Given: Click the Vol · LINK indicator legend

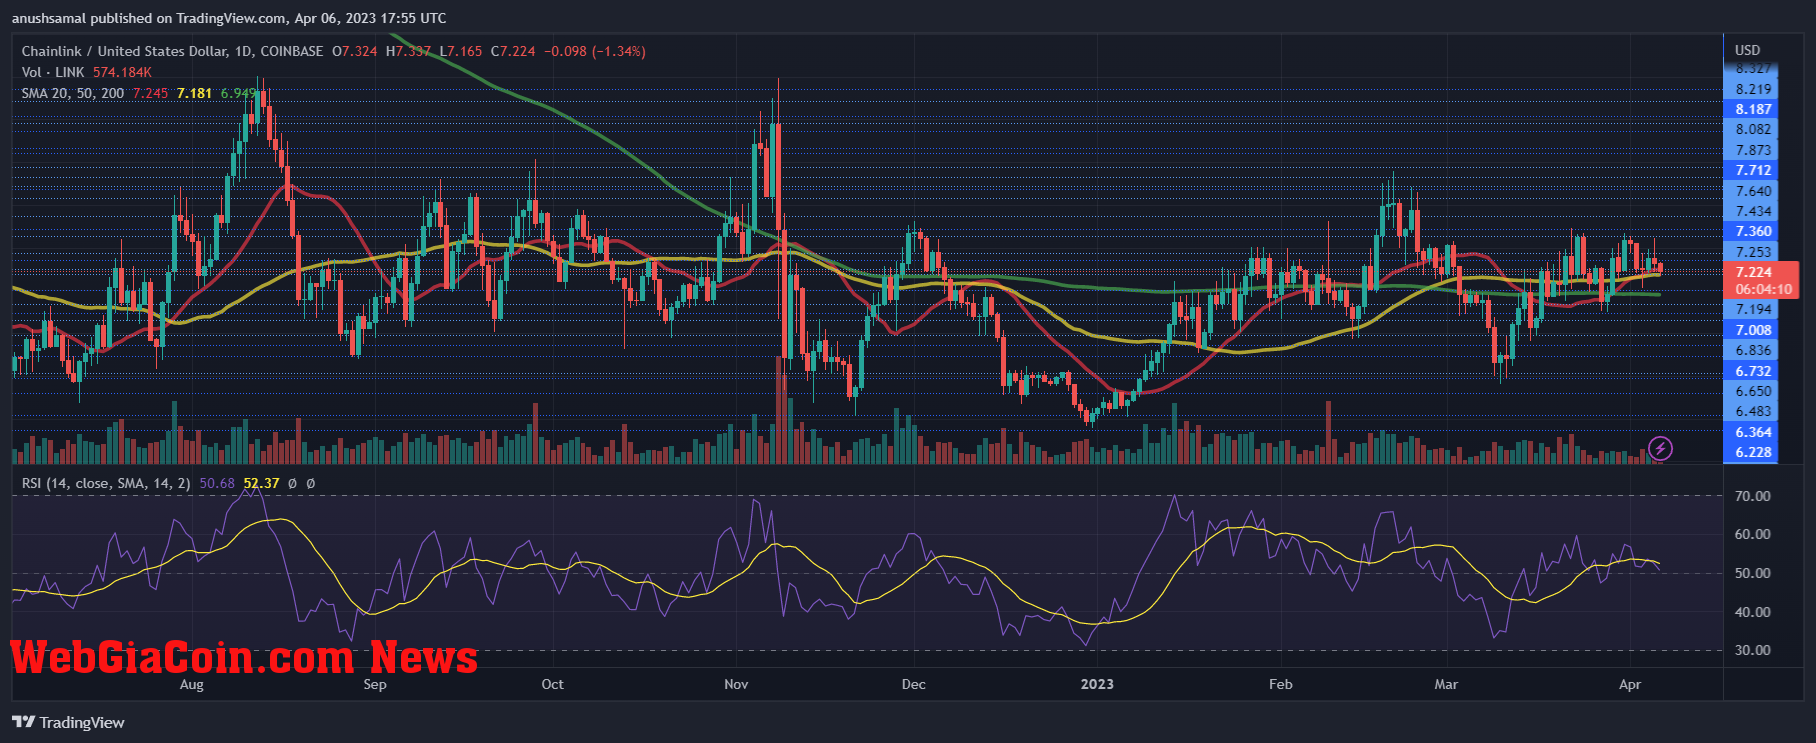Looking at the screenshot, I should [53, 72].
